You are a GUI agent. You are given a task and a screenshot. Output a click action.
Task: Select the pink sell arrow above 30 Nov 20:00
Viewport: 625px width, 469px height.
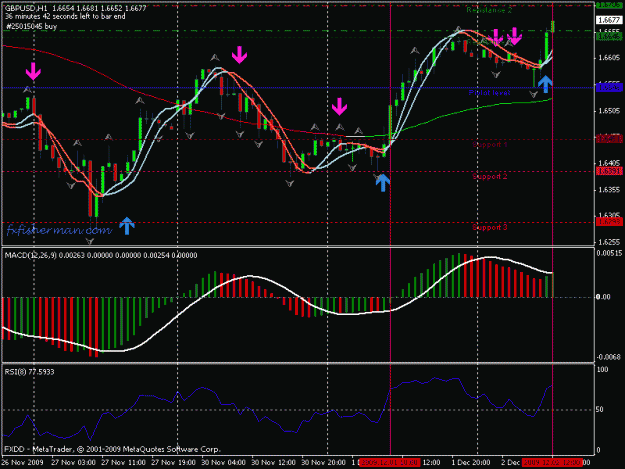click(339, 107)
